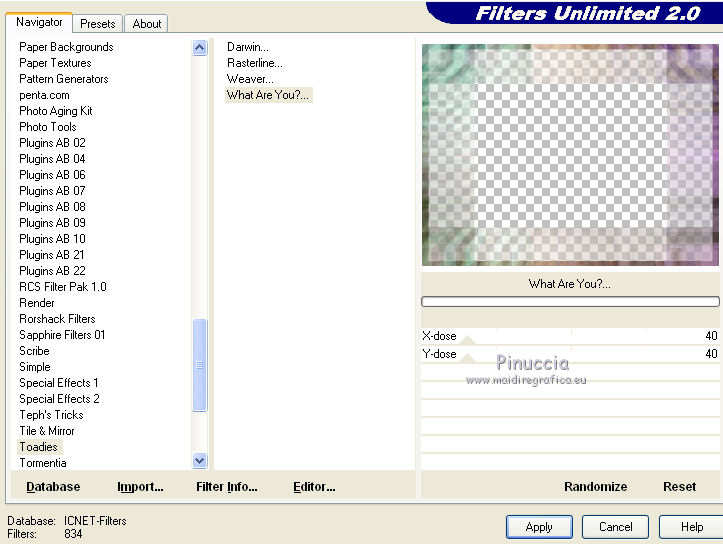The width and height of the screenshot is (723, 544).
Task: Select Paper Textures category
Action: click(x=55, y=63)
